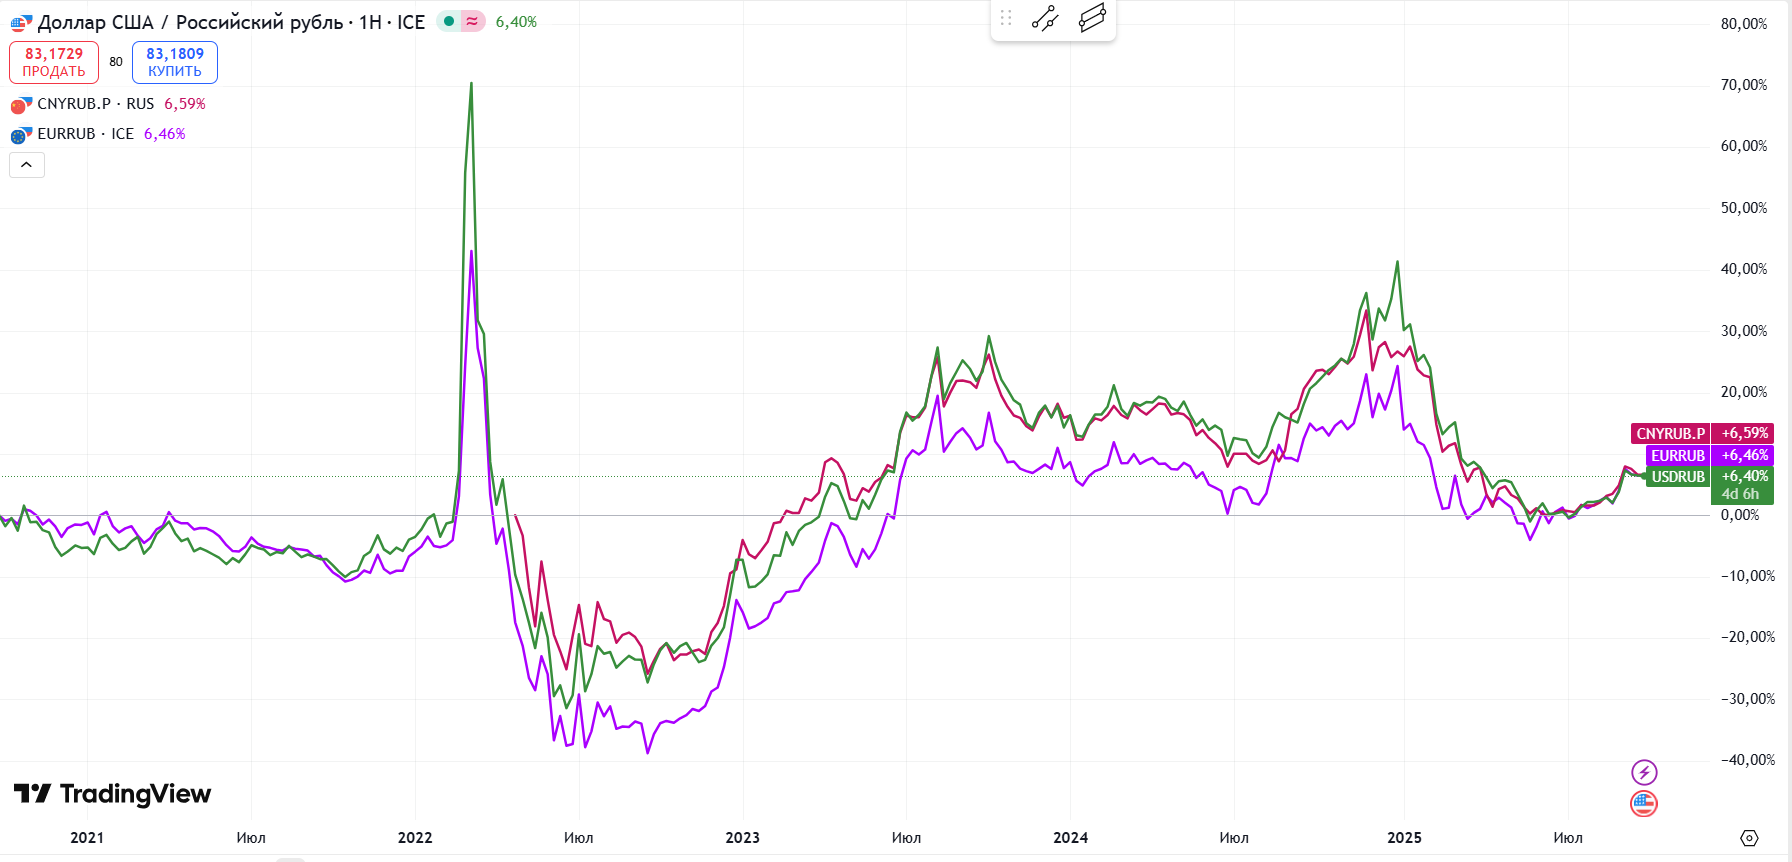
Task: Click the CNYRUB.P price scale label
Action: click(1670, 433)
